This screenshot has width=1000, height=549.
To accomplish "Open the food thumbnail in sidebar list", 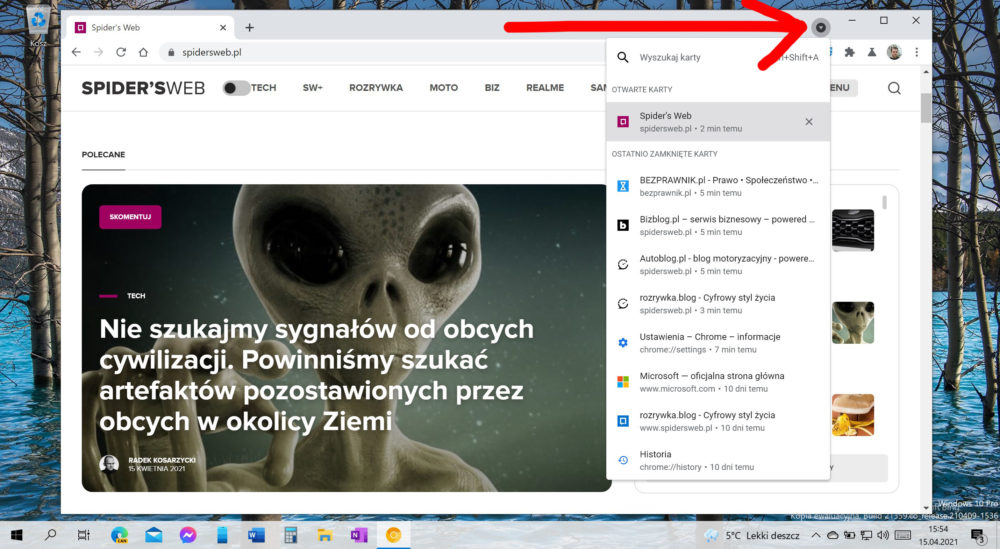I will (853, 415).
